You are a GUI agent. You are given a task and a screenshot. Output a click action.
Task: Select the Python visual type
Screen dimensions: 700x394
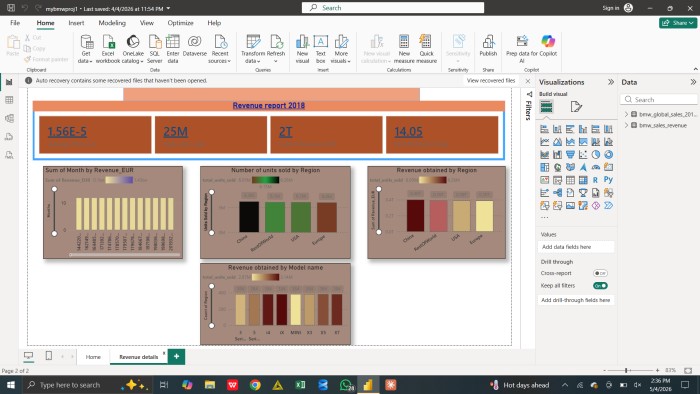[608, 180]
